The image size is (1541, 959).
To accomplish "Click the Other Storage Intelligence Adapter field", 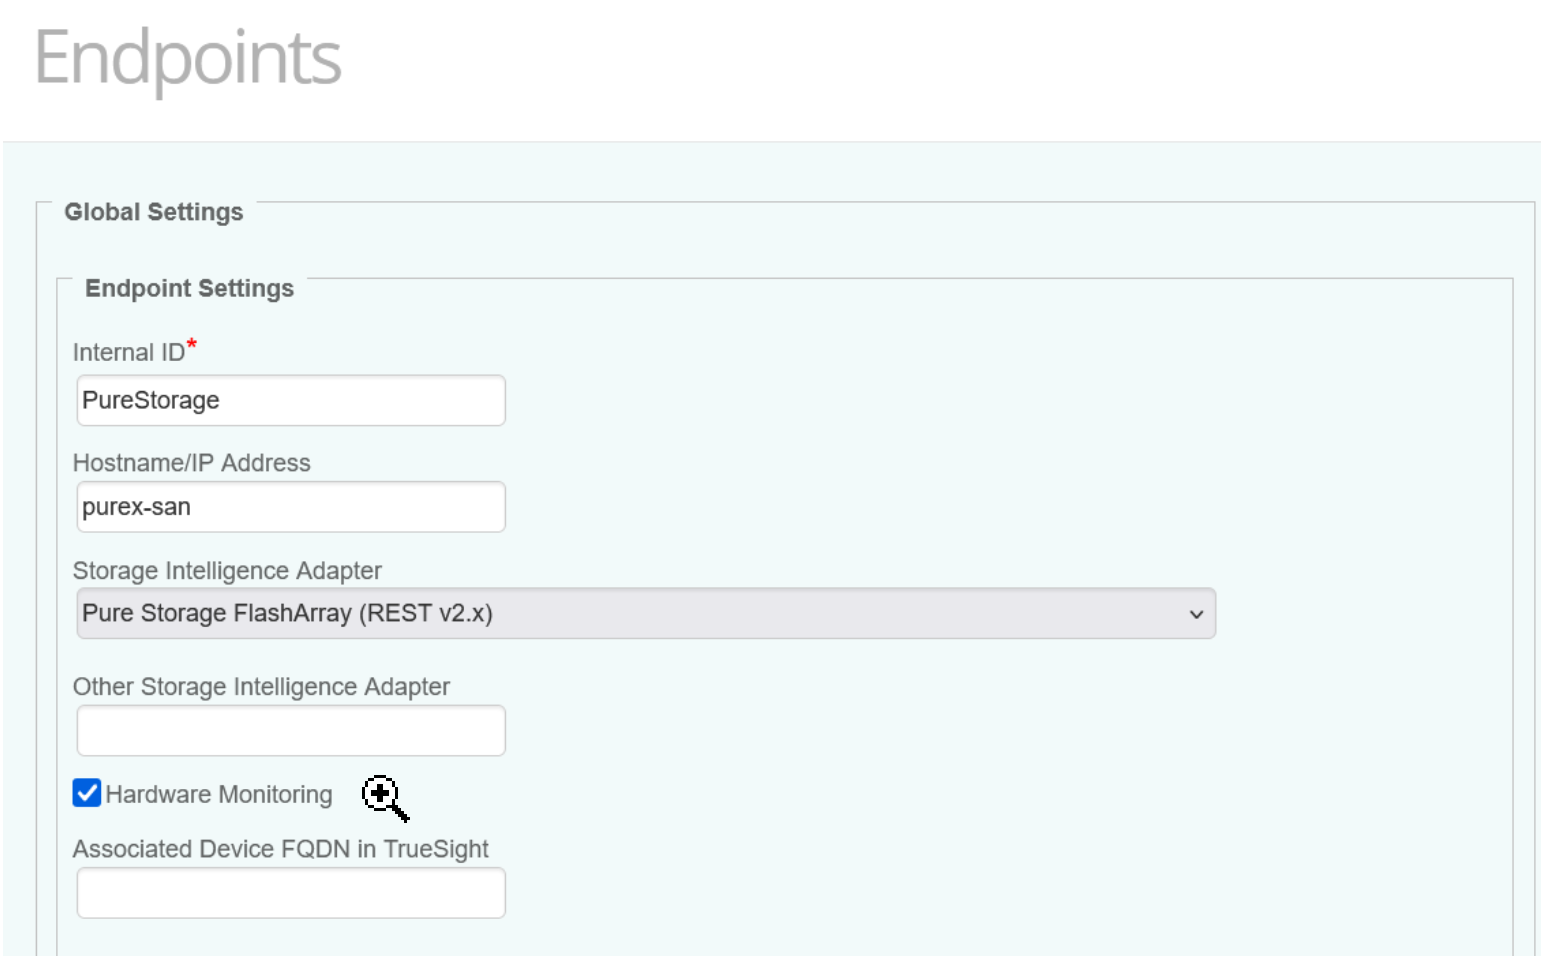I will pos(291,730).
